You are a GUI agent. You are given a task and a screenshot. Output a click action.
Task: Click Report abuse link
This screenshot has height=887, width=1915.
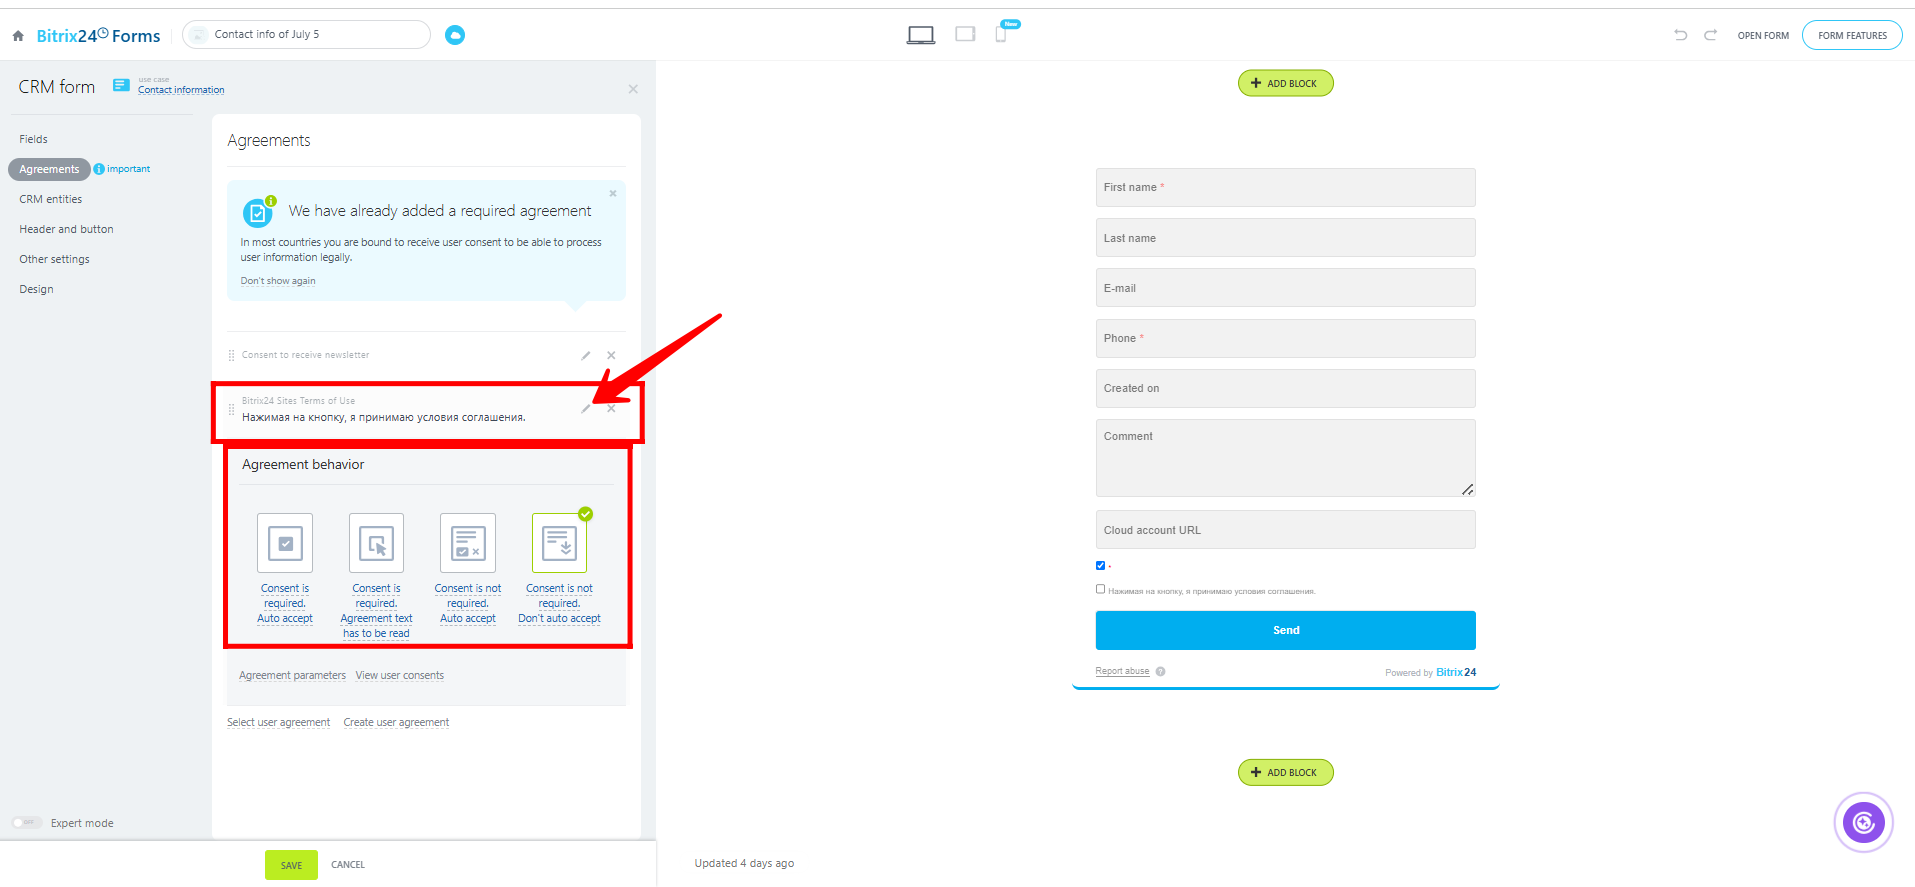point(1122,671)
